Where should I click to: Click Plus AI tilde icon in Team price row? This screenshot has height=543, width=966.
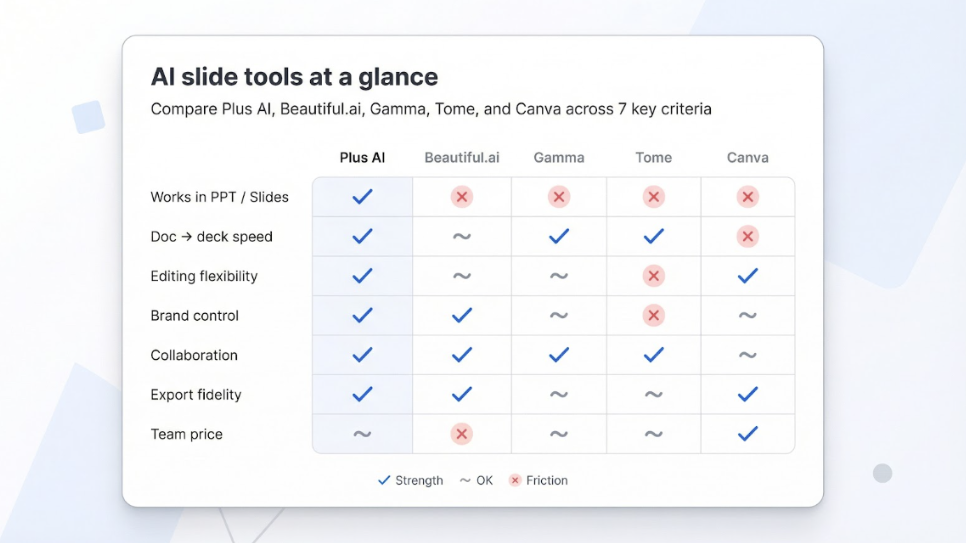362,434
